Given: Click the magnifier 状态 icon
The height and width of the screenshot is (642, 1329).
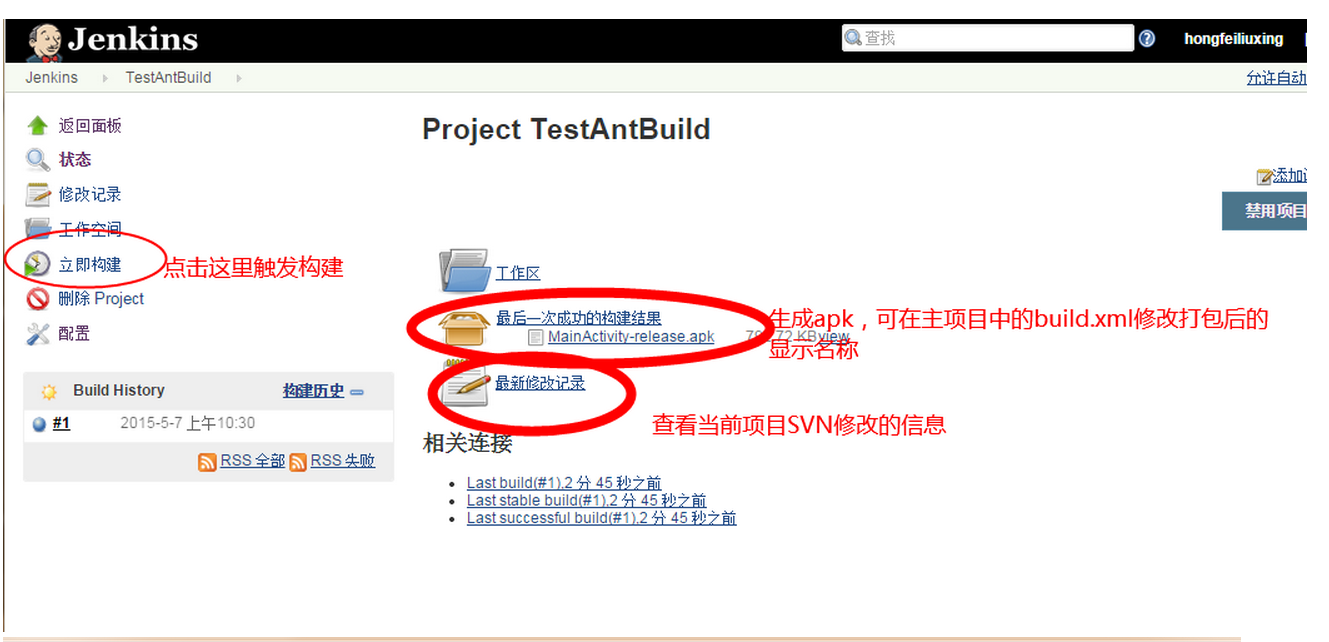Looking at the screenshot, I should point(38,160).
